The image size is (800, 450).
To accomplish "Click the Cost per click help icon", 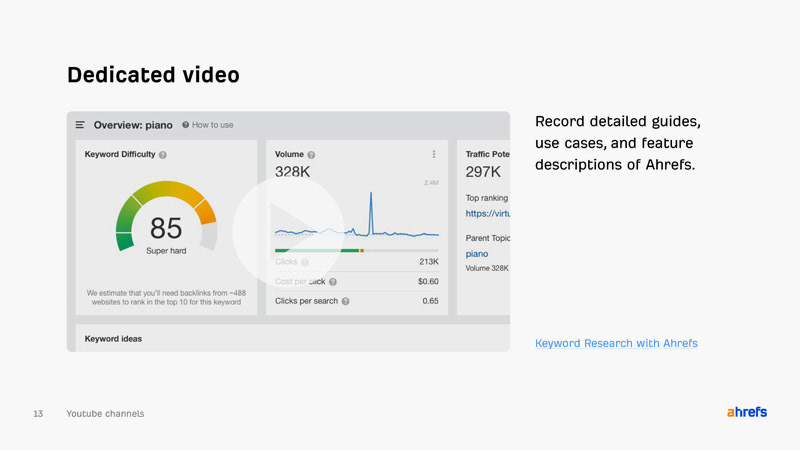I will [333, 282].
